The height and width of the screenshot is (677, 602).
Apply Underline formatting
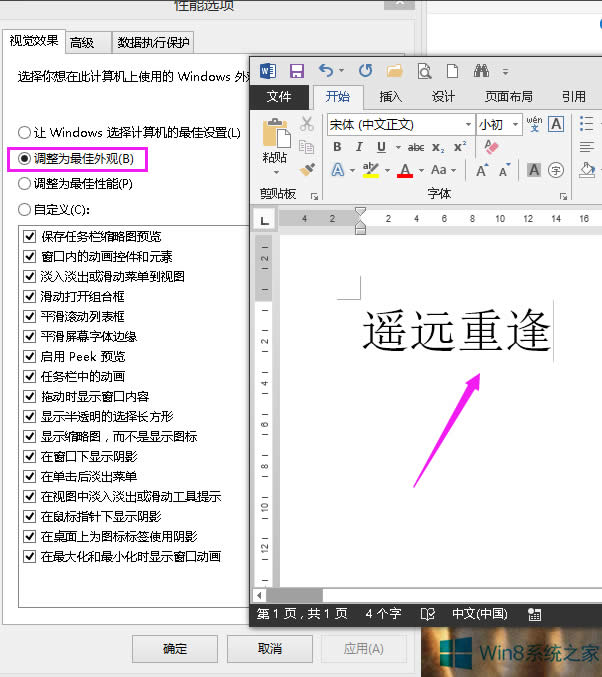pos(381,148)
